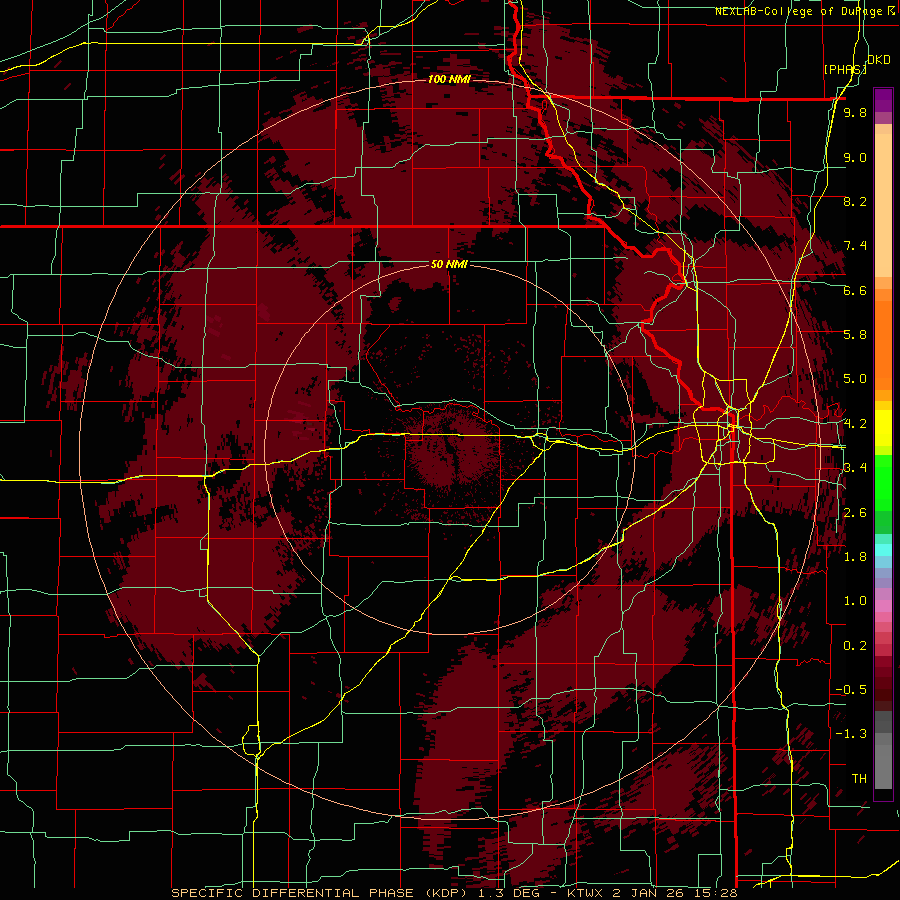Pick the purple segment atop the color bar
The image size is (900, 900).
pyautogui.click(x=883, y=100)
